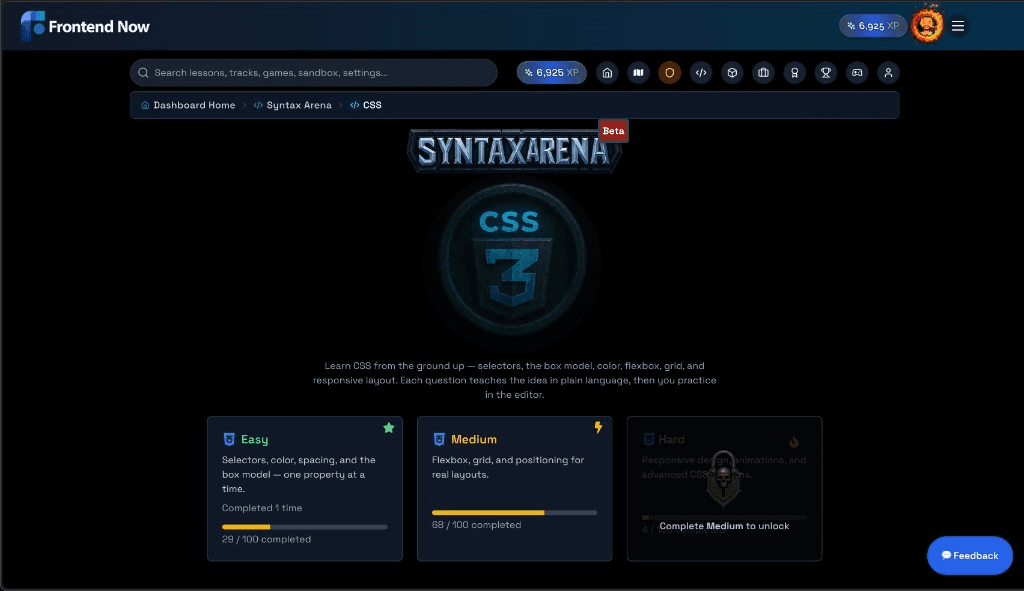Open the trophy icon in the toolbar

pos(825,72)
